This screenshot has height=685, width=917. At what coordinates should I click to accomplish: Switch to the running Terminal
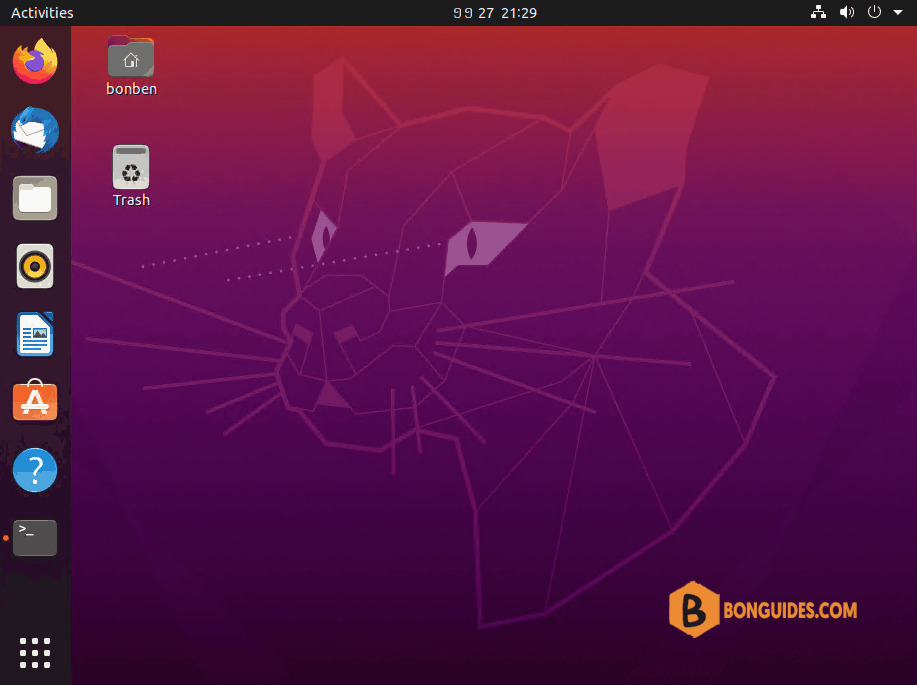click(35, 538)
